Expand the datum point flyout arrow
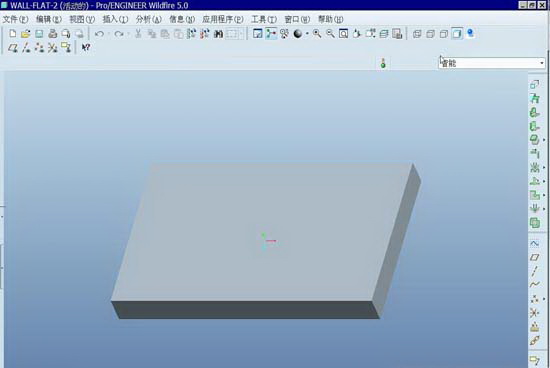Image resolution: width=550 pixels, height=368 pixels. pos(544,299)
